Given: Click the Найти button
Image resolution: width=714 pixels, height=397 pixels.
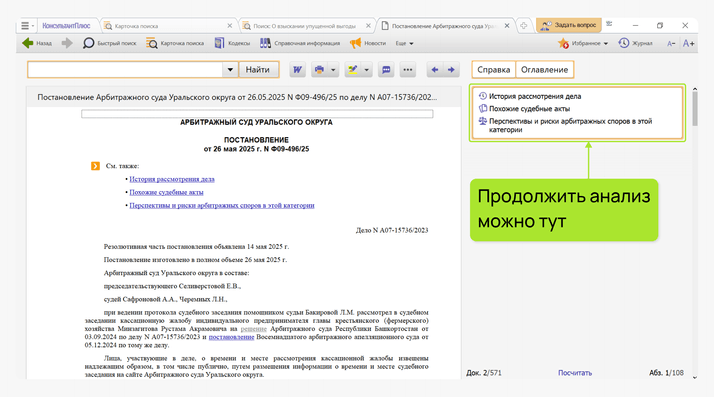Looking at the screenshot, I should [x=258, y=70].
